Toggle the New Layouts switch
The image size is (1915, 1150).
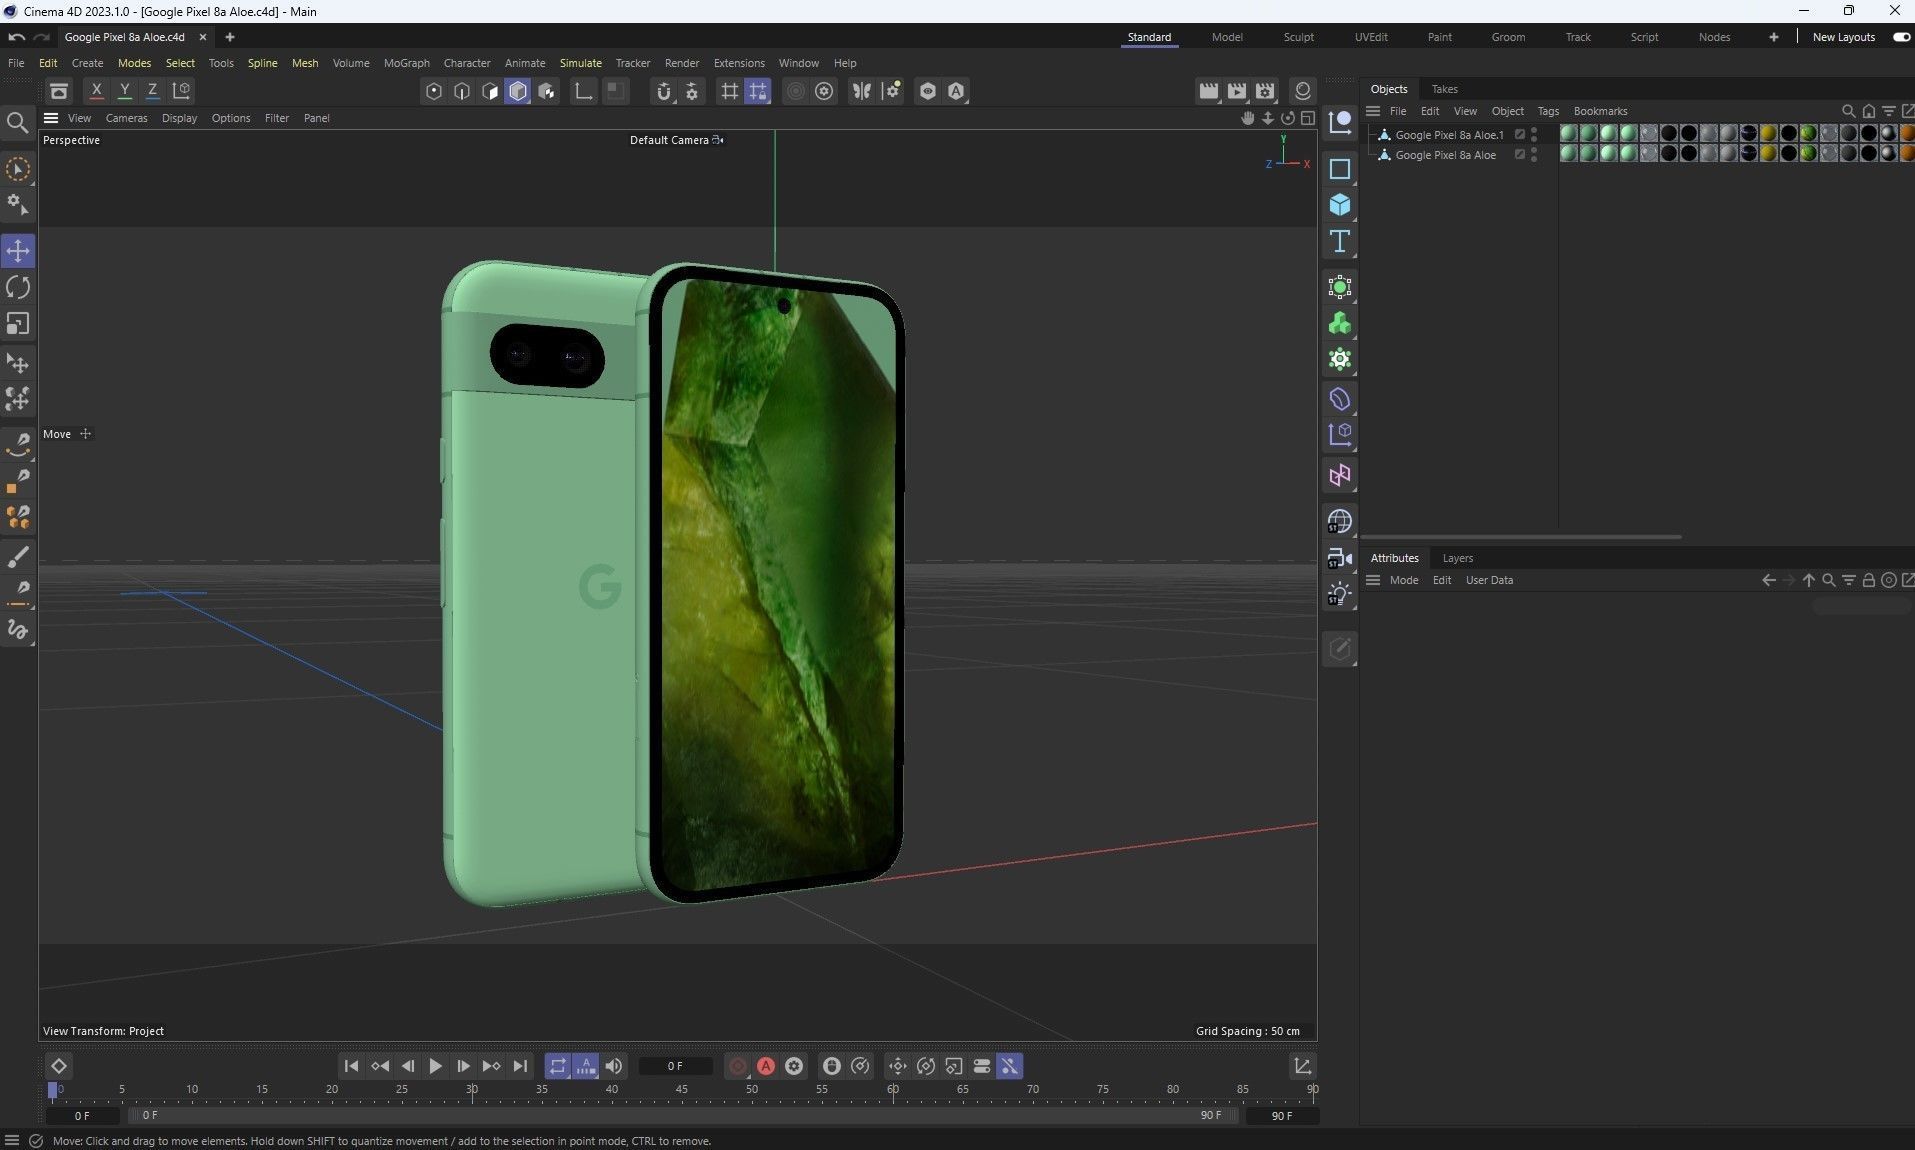point(1901,37)
